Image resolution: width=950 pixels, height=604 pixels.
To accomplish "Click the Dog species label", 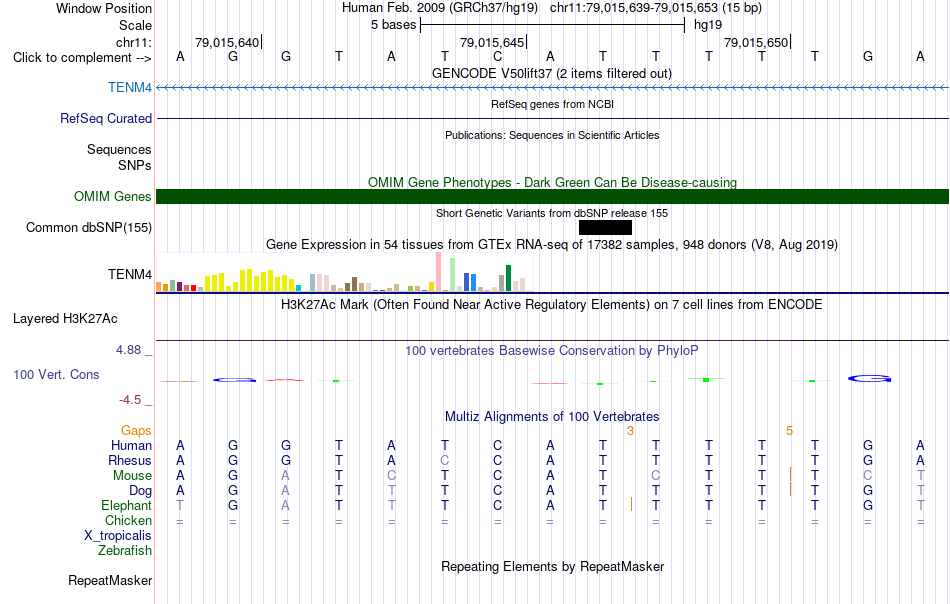I will click(x=140, y=491).
